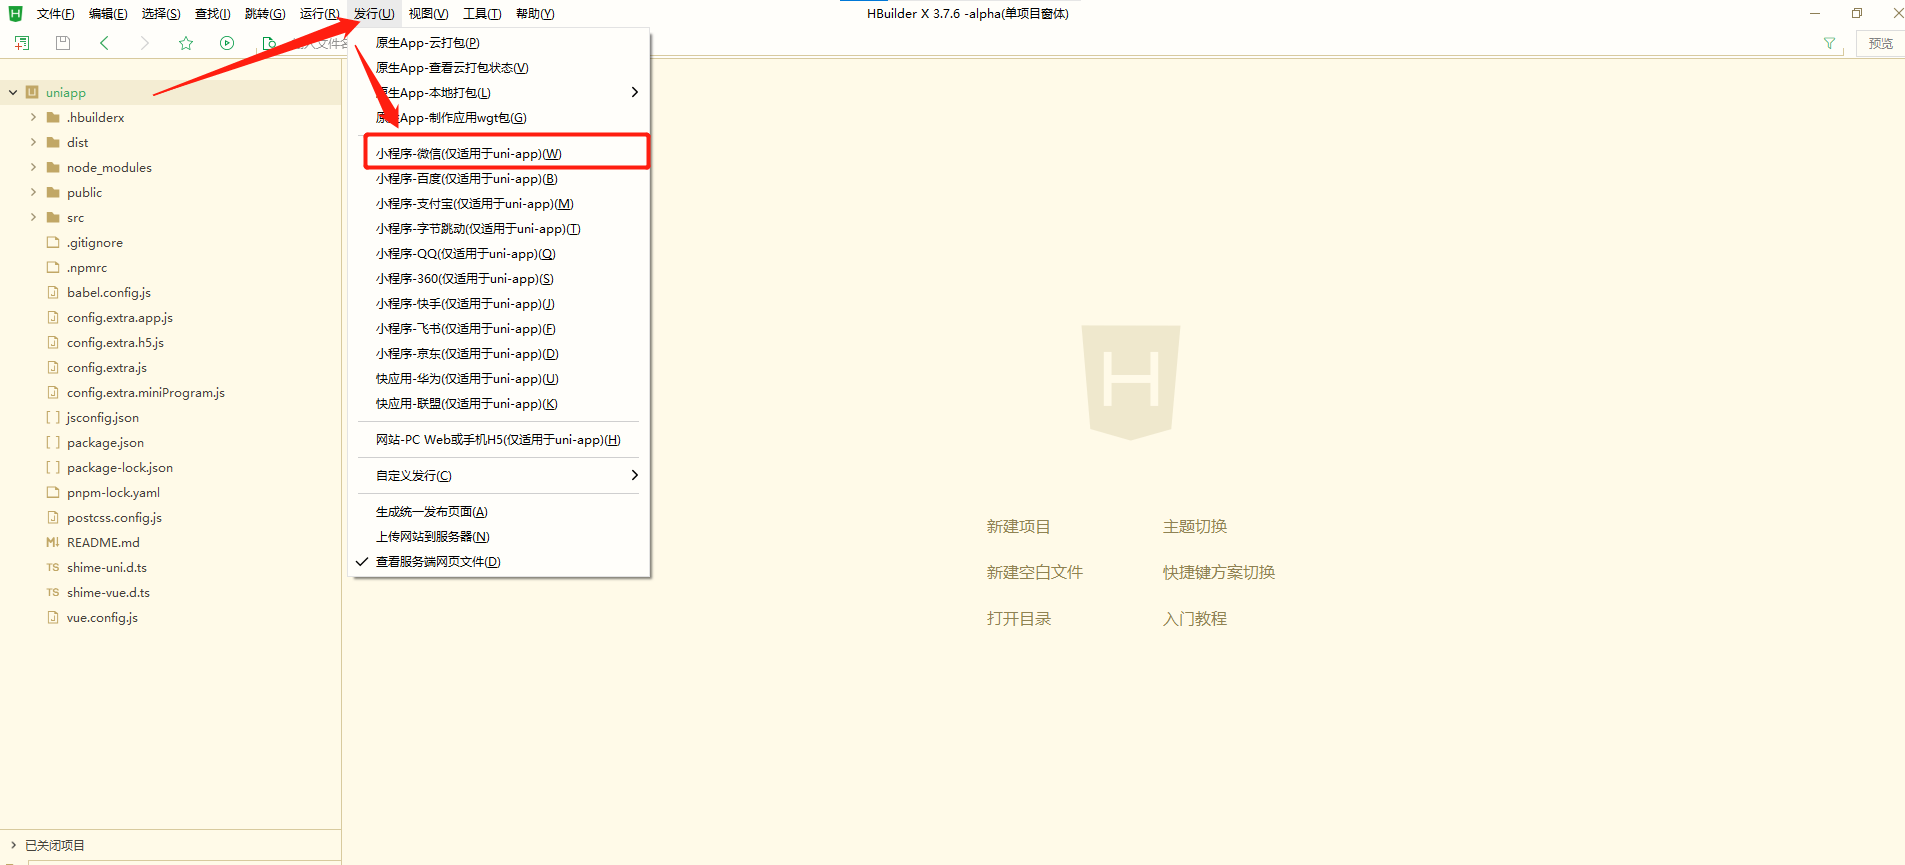Select the .npmrc file icon

point(53,267)
